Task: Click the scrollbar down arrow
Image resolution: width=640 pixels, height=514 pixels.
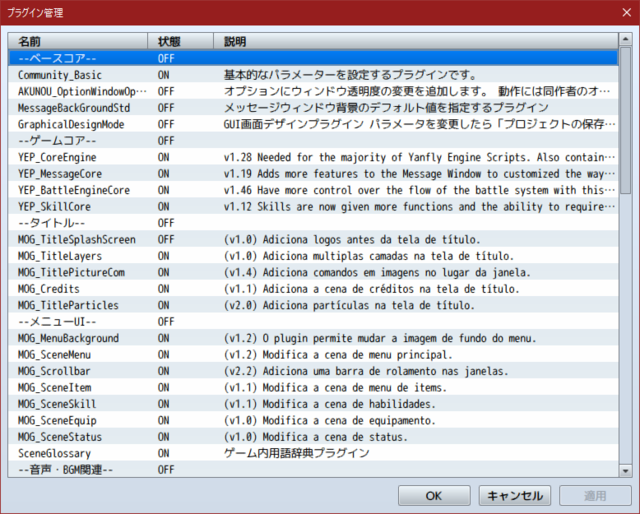Action: [625, 471]
